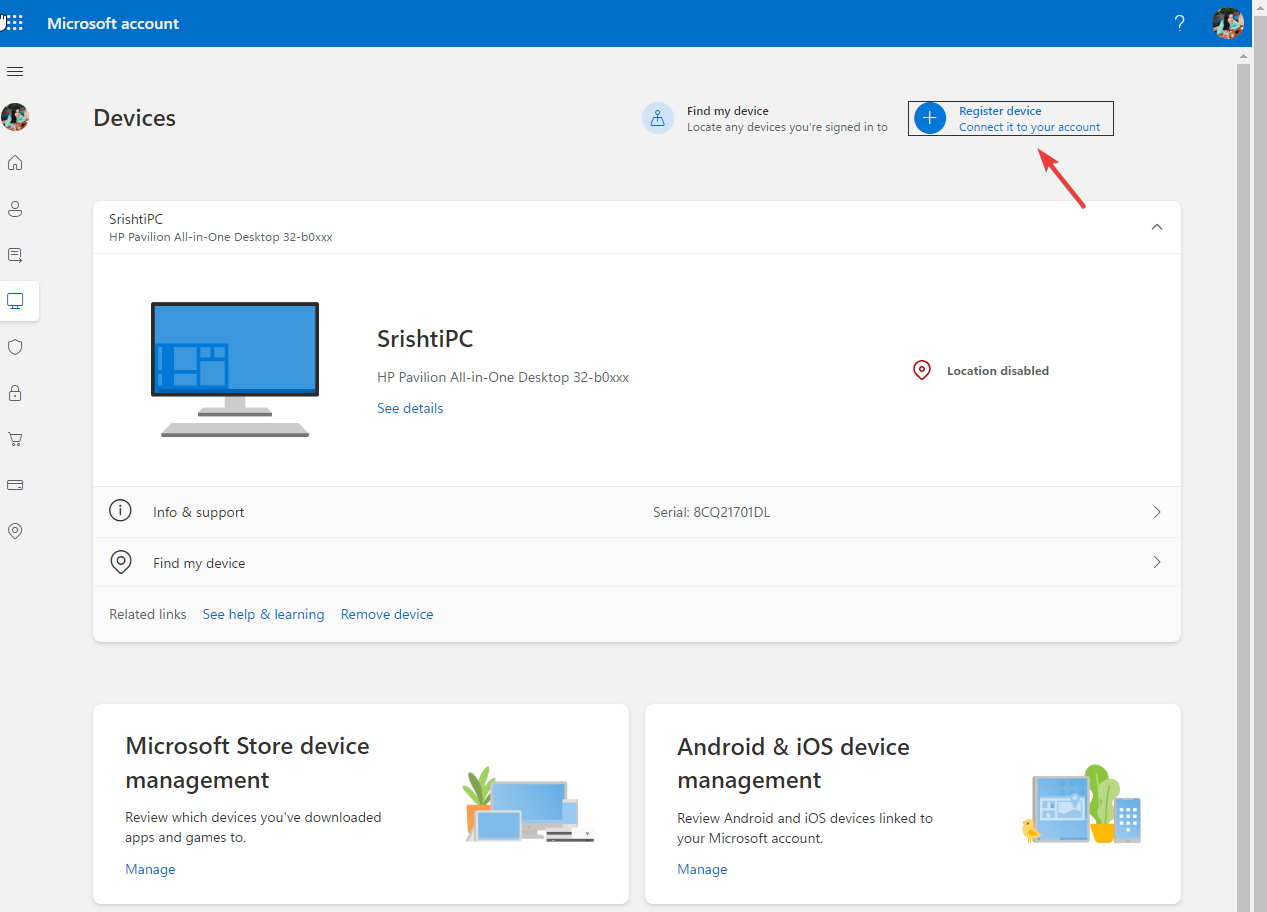Click the Find my device round icon
Image resolution: width=1267 pixels, height=912 pixels.
click(x=658, y=118)
